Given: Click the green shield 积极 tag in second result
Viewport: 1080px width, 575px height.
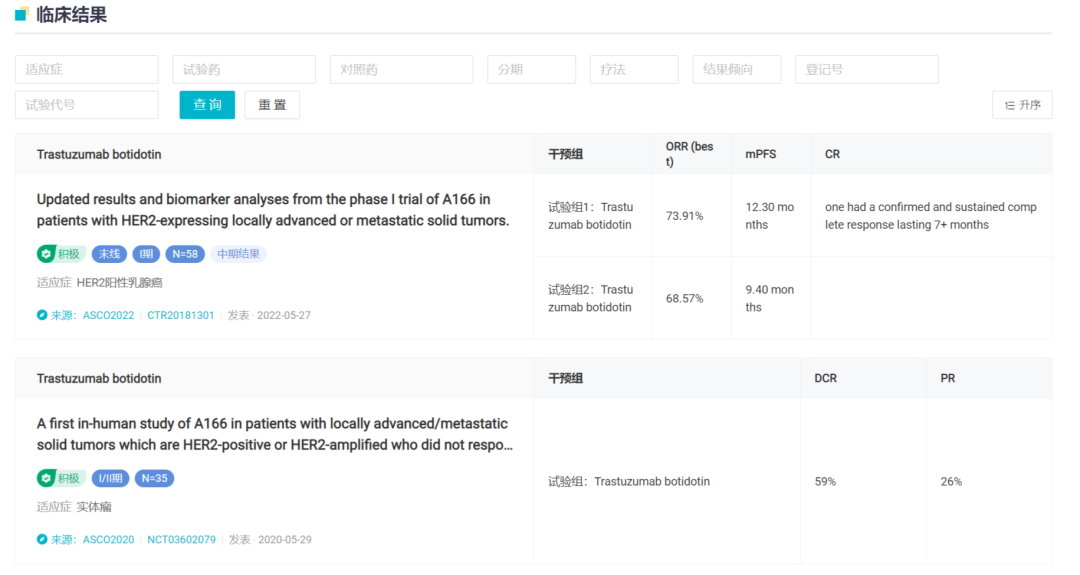Looking at the screenshot, I should [61, 478].
